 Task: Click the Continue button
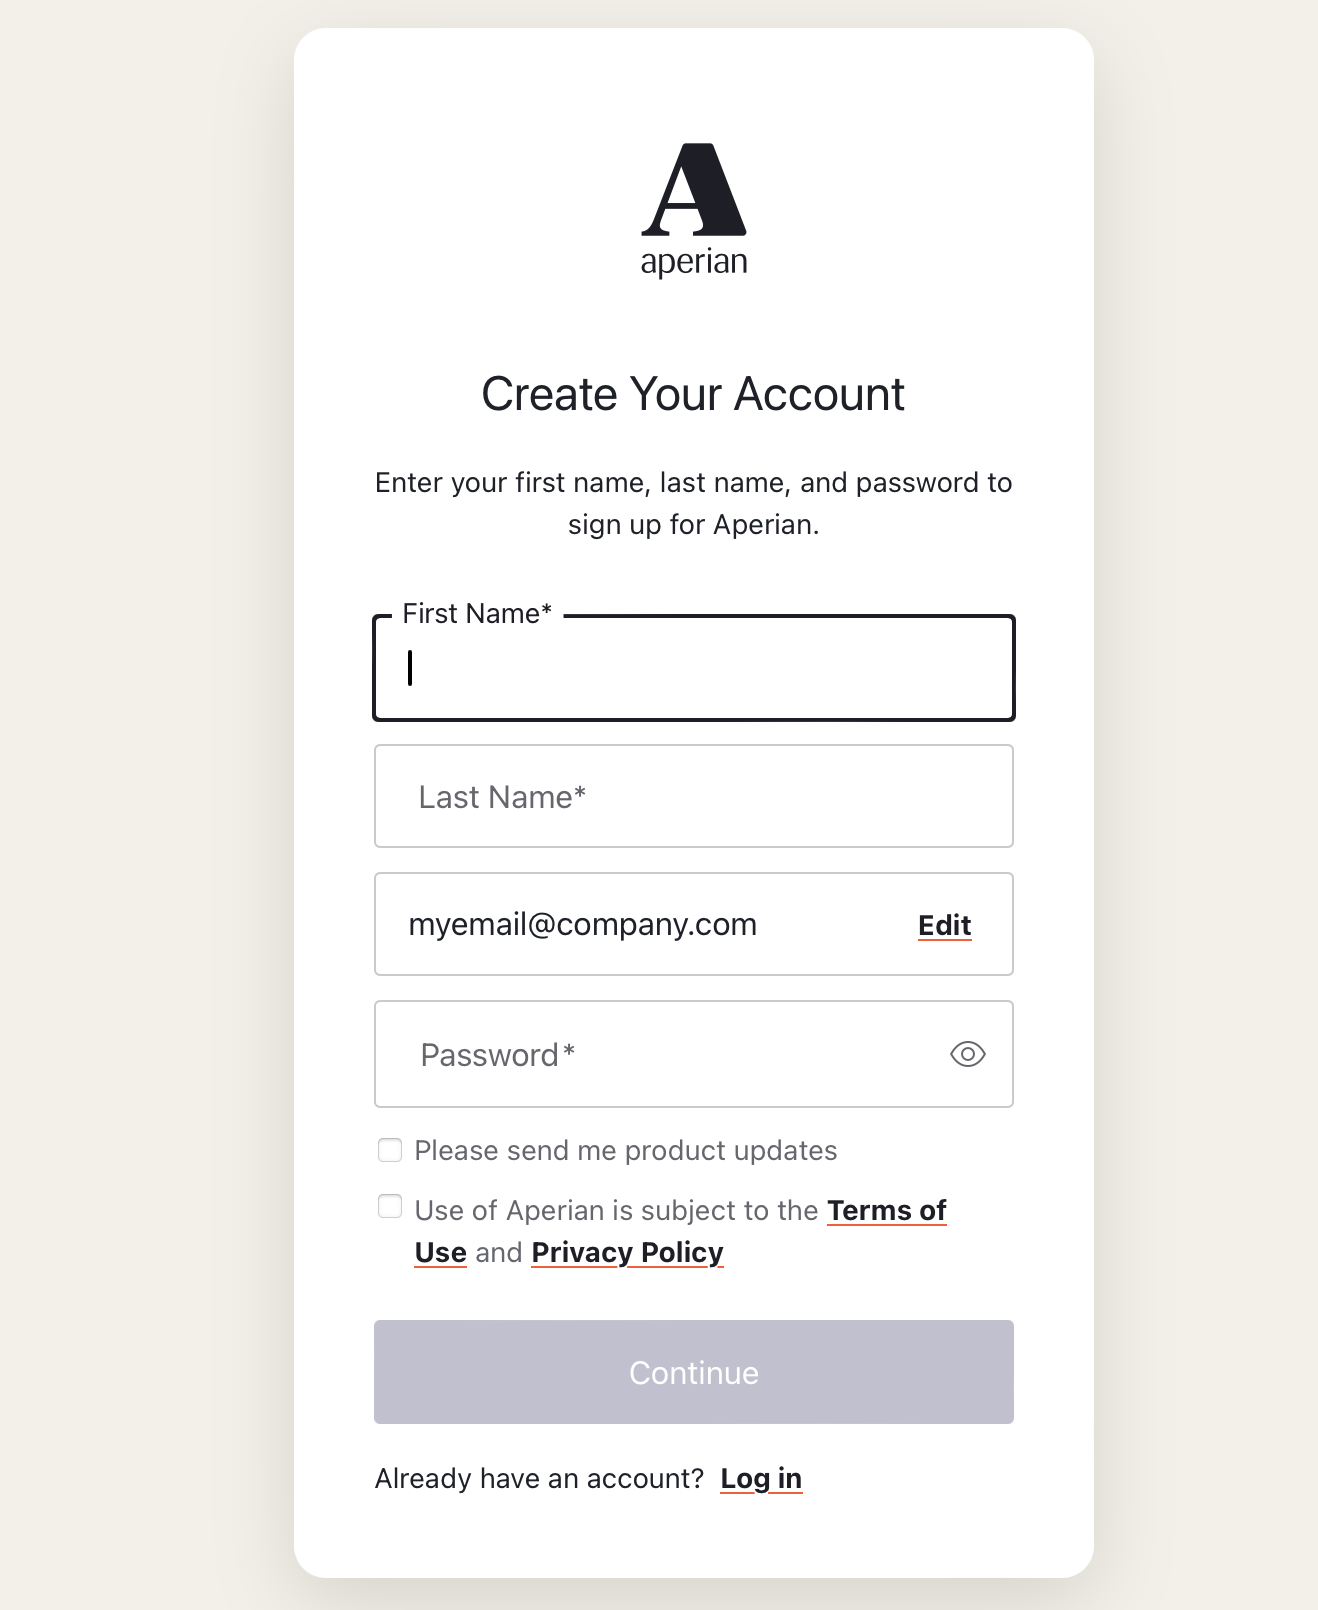click(x=694, y=1372)
